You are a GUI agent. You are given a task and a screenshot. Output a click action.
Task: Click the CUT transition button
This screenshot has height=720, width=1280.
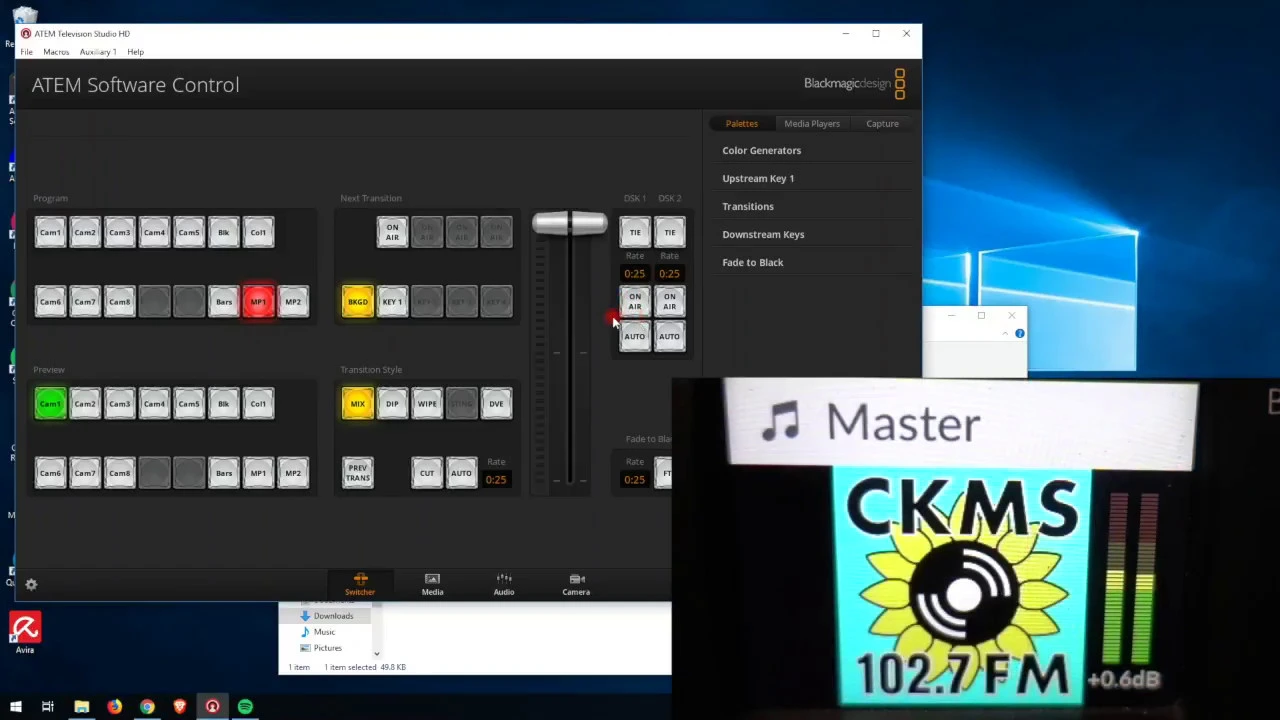coord(427,473)
